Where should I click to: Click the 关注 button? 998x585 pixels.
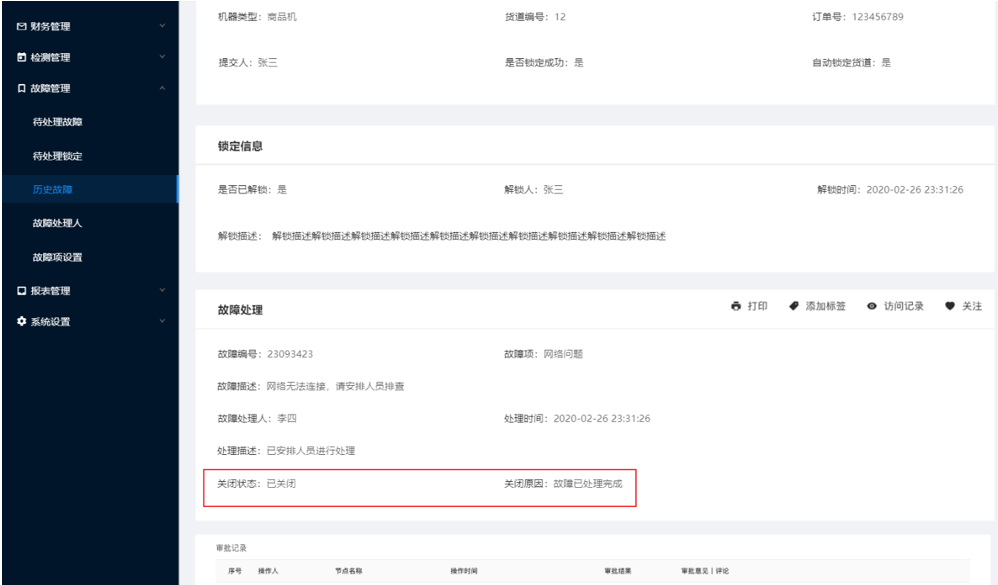(964, 306)
